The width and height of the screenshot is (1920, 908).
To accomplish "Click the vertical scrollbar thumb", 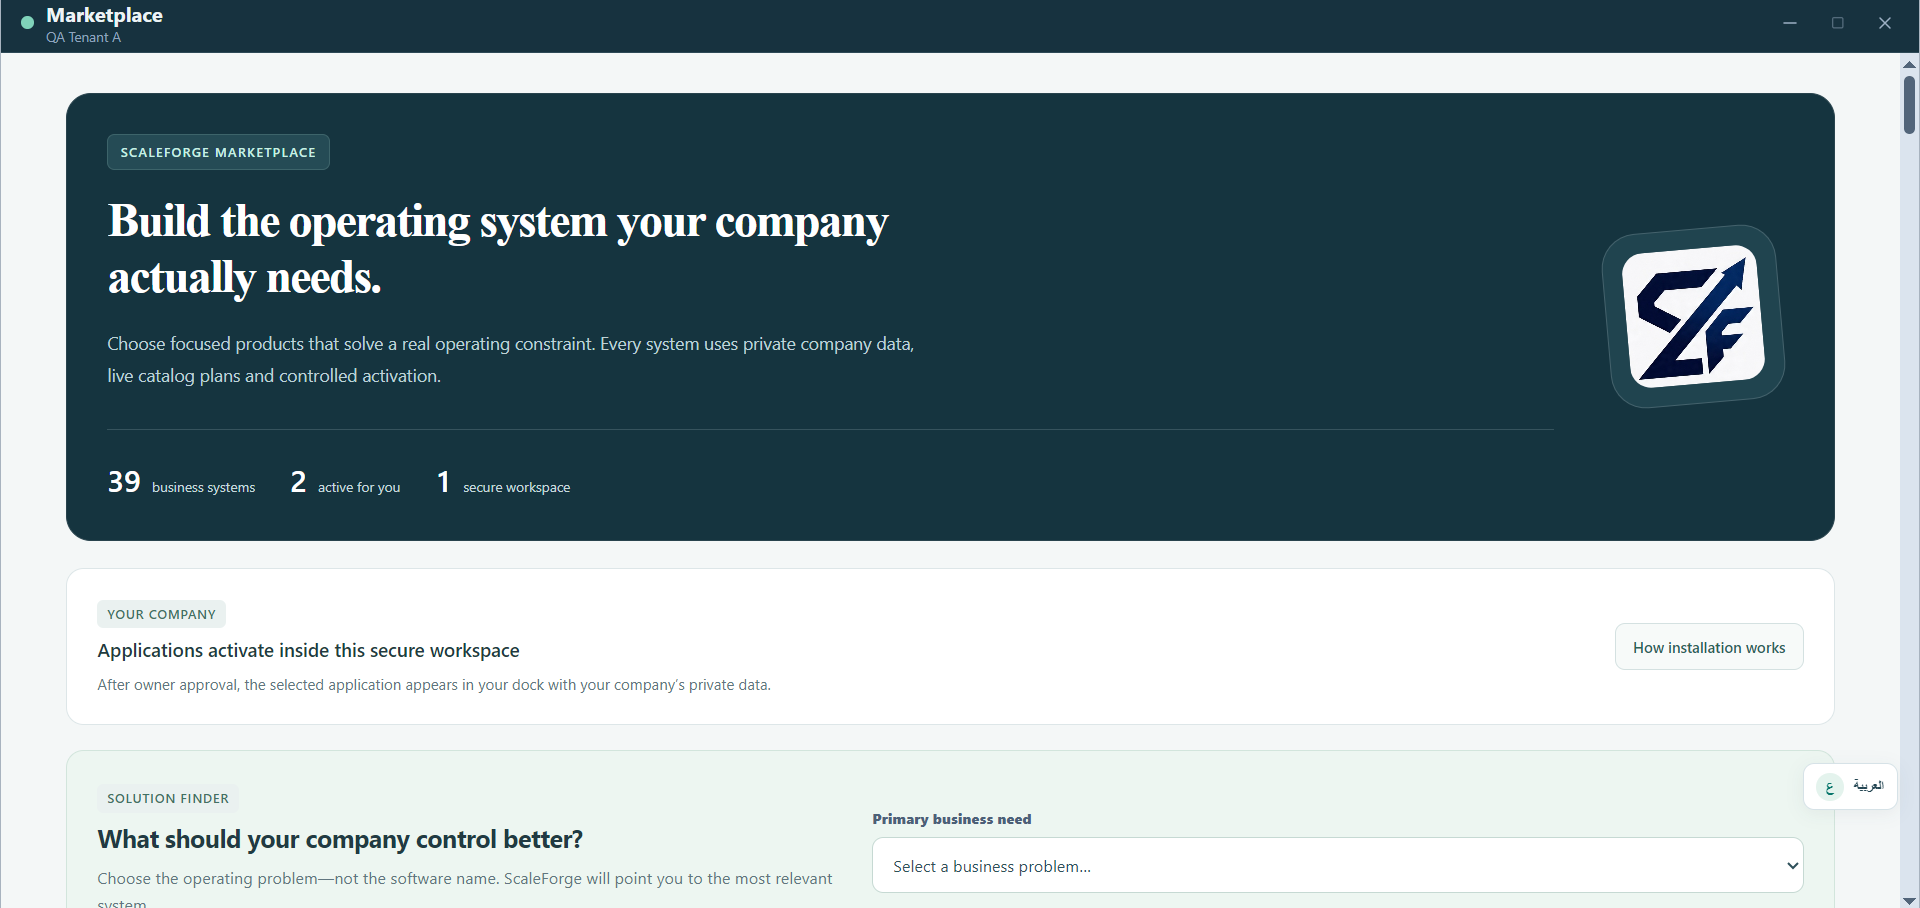I will click(1909, 104).
